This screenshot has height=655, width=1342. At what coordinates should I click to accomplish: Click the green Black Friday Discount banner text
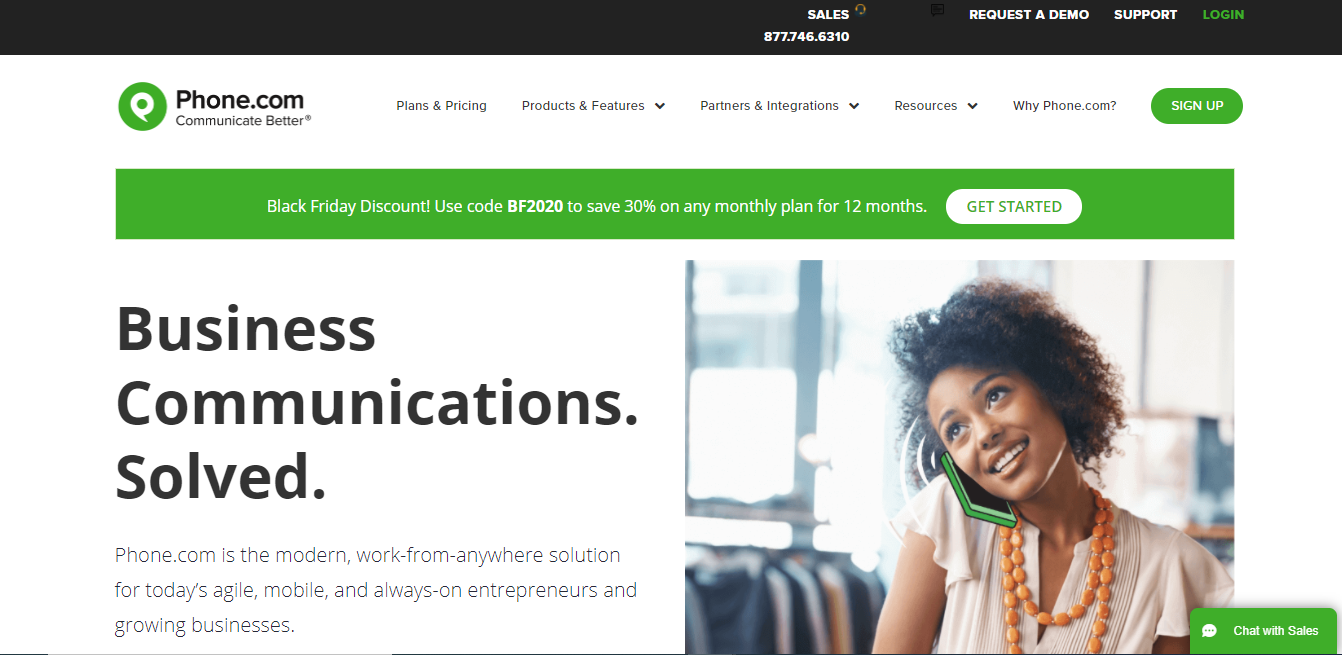pyautogui.click(x=597, y=206)
